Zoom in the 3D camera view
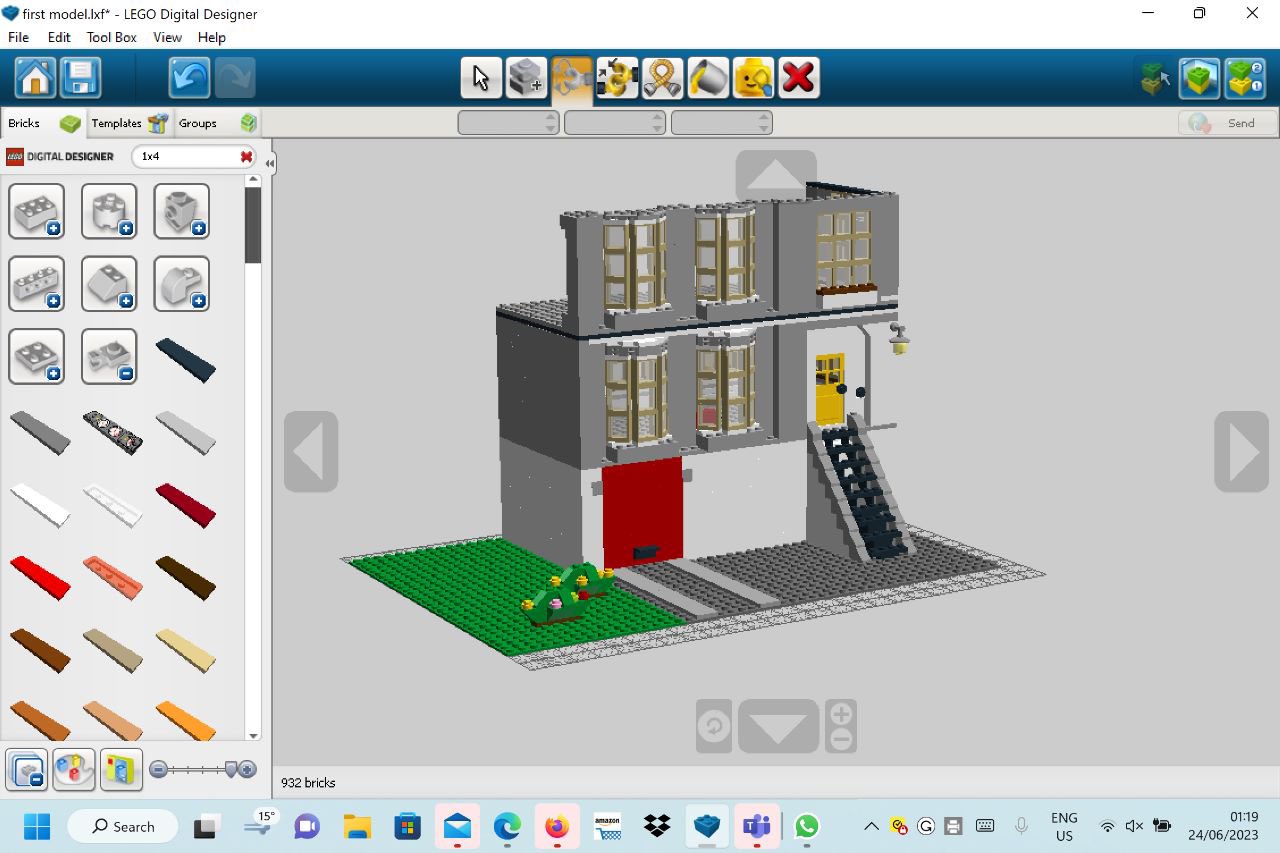The height and width of the screenshot is (853, 1280). tap(841, 714)
